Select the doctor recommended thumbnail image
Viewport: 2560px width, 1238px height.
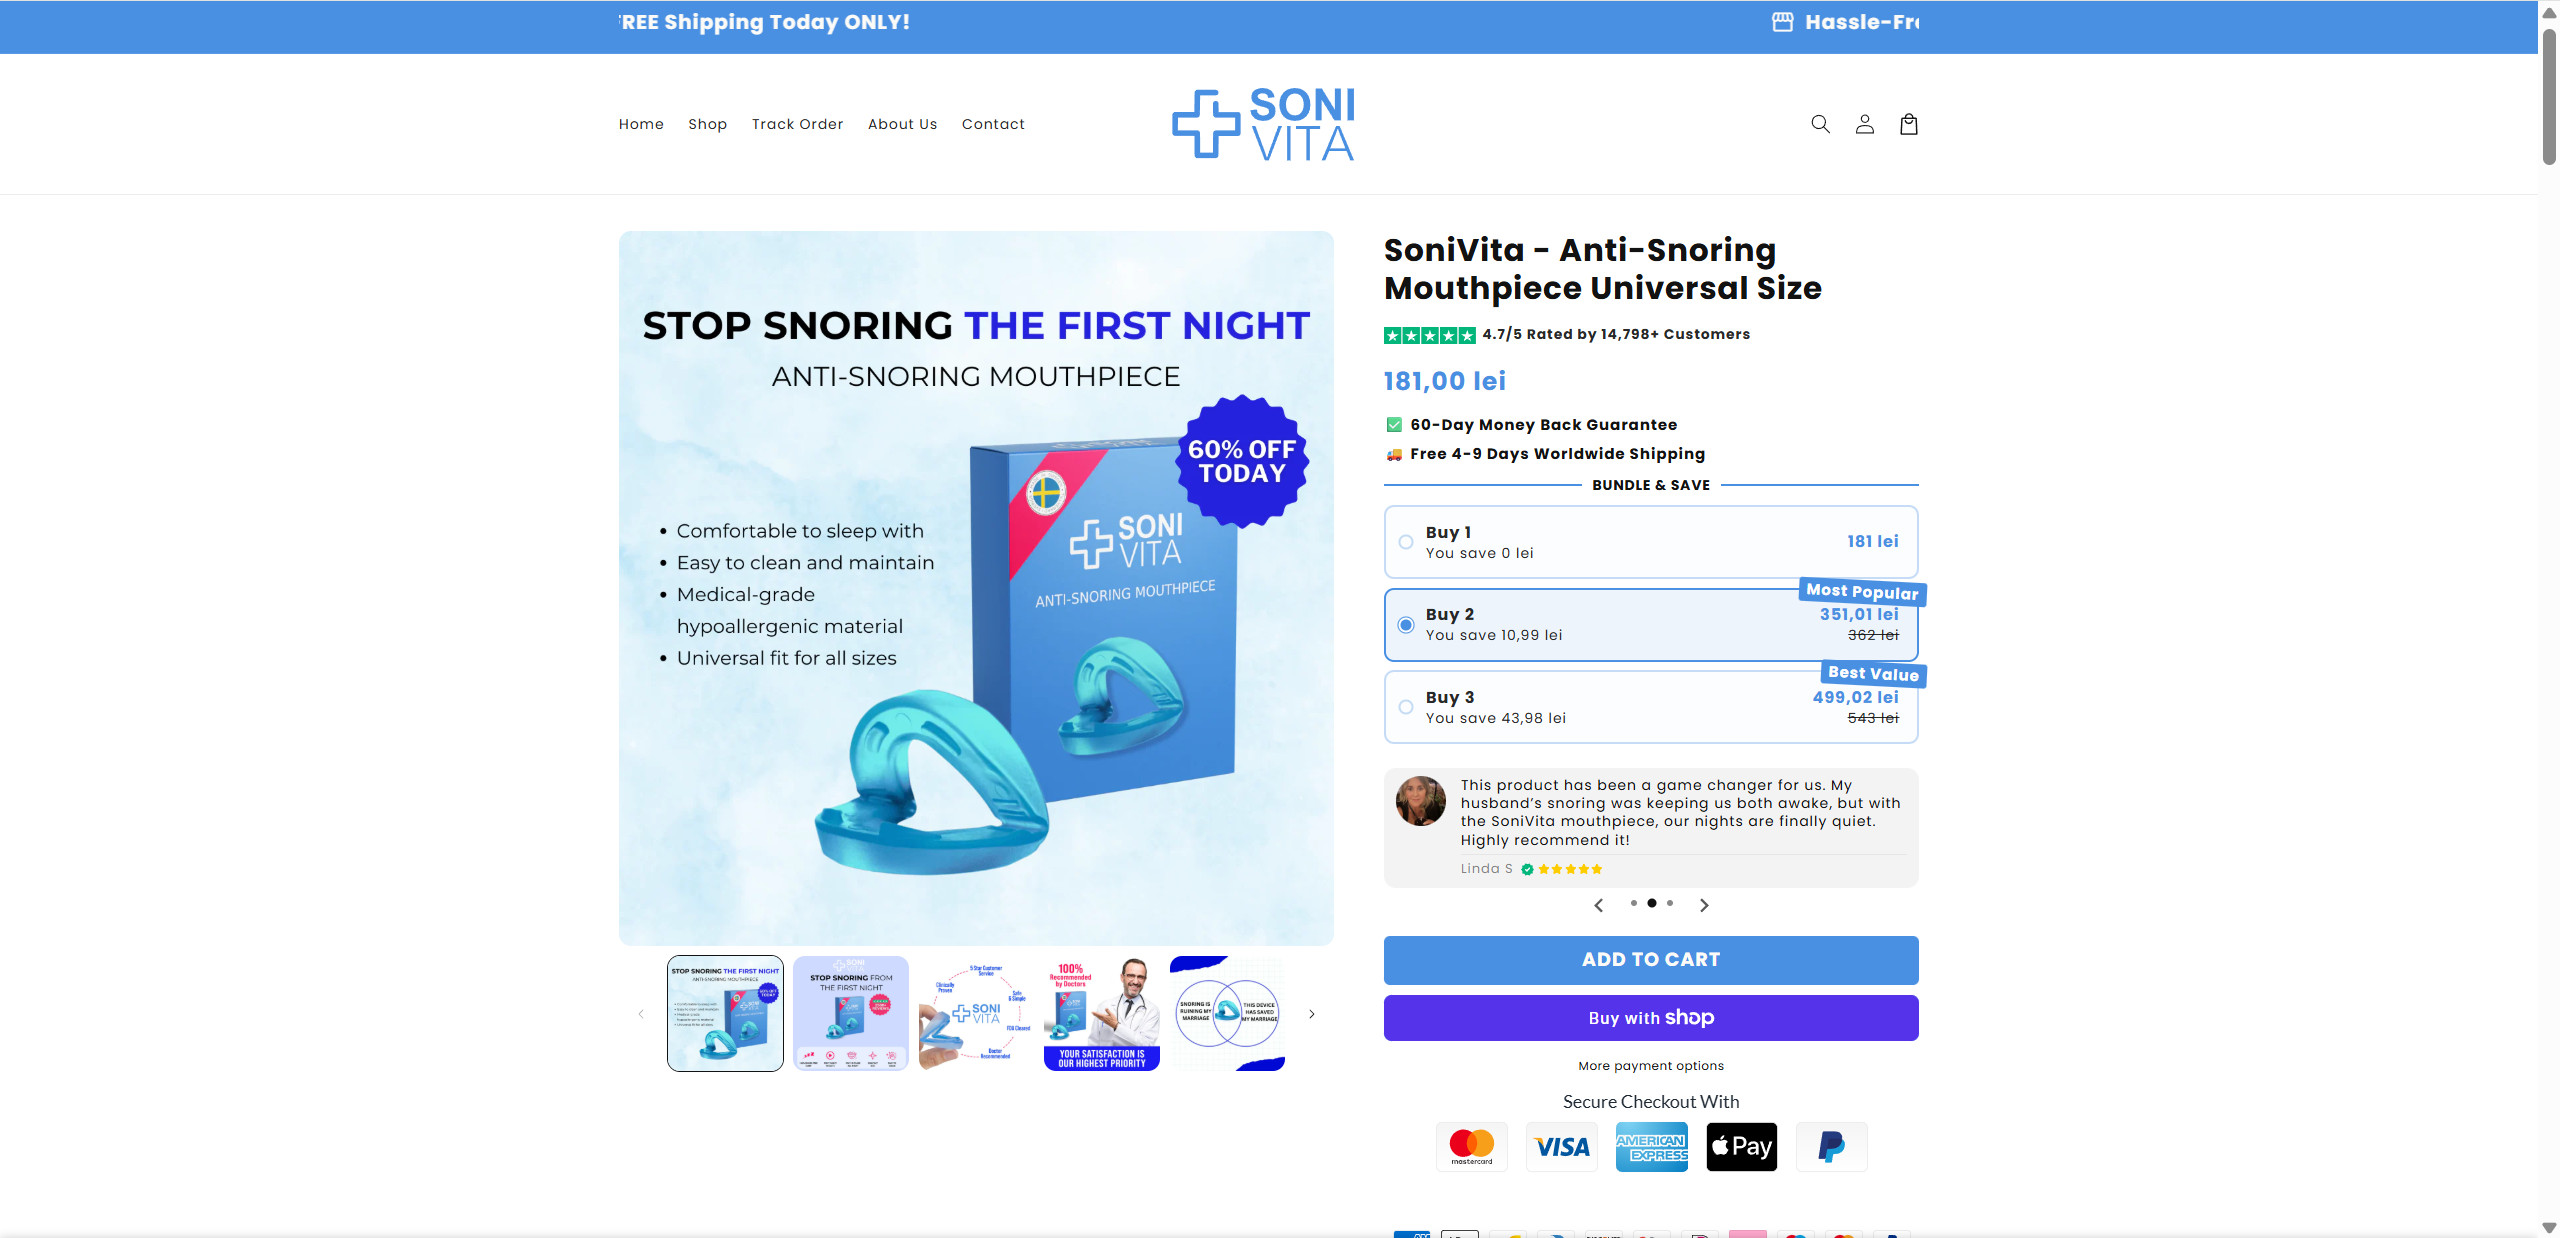pos(1102,1013)
